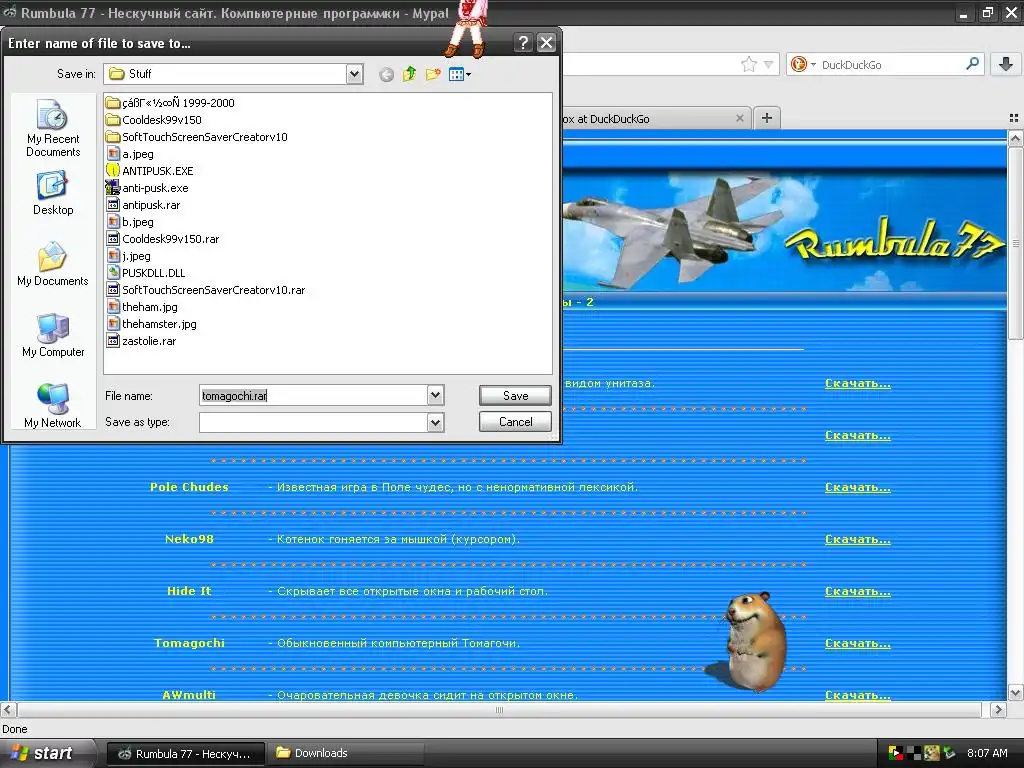1024x768 pixels.
Task: Click the Скачать link for Tomagochi
Action: click(857, 643)
